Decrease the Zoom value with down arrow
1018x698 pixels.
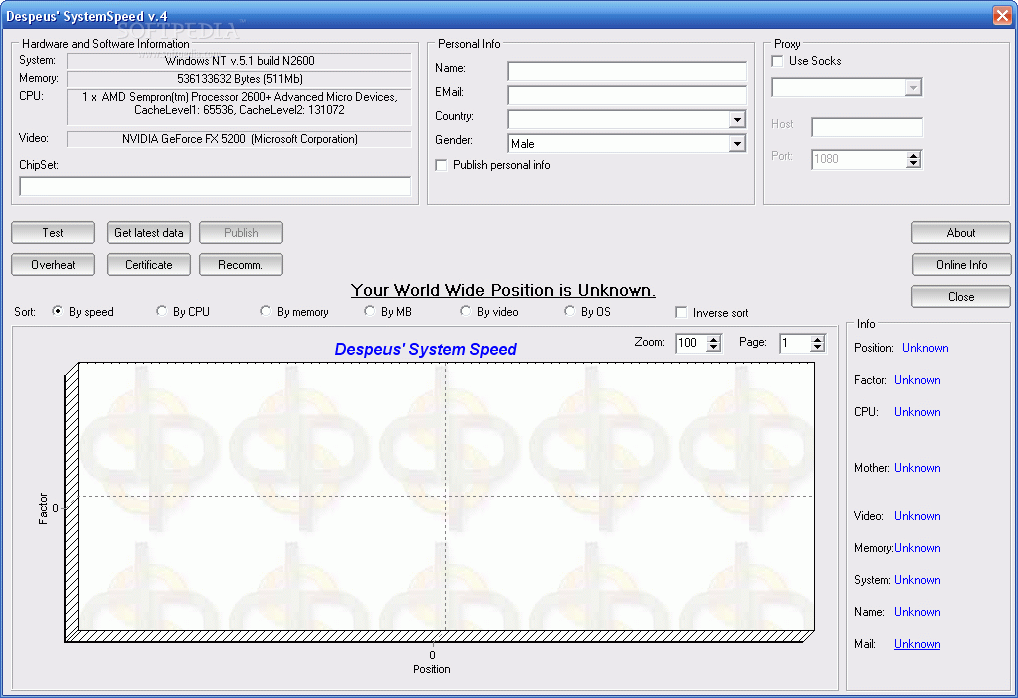pos(714,347)
